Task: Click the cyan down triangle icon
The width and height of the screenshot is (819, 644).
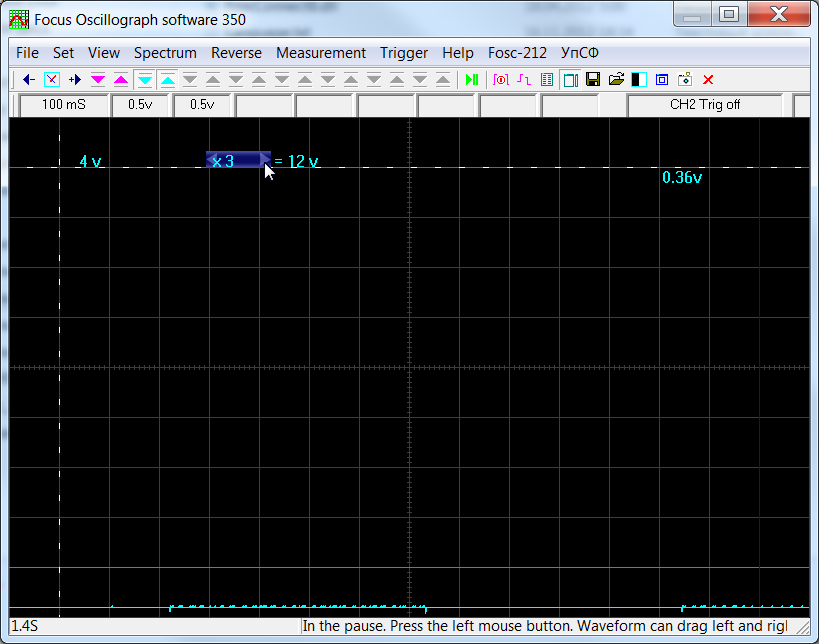Action: [145, 80]
